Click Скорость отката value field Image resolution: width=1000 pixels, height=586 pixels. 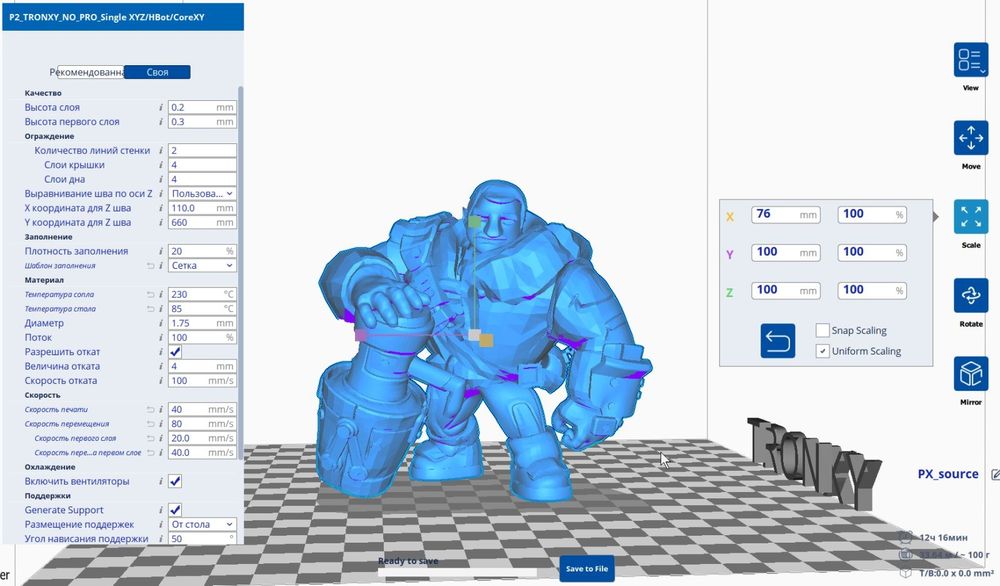tap(202, 380)
